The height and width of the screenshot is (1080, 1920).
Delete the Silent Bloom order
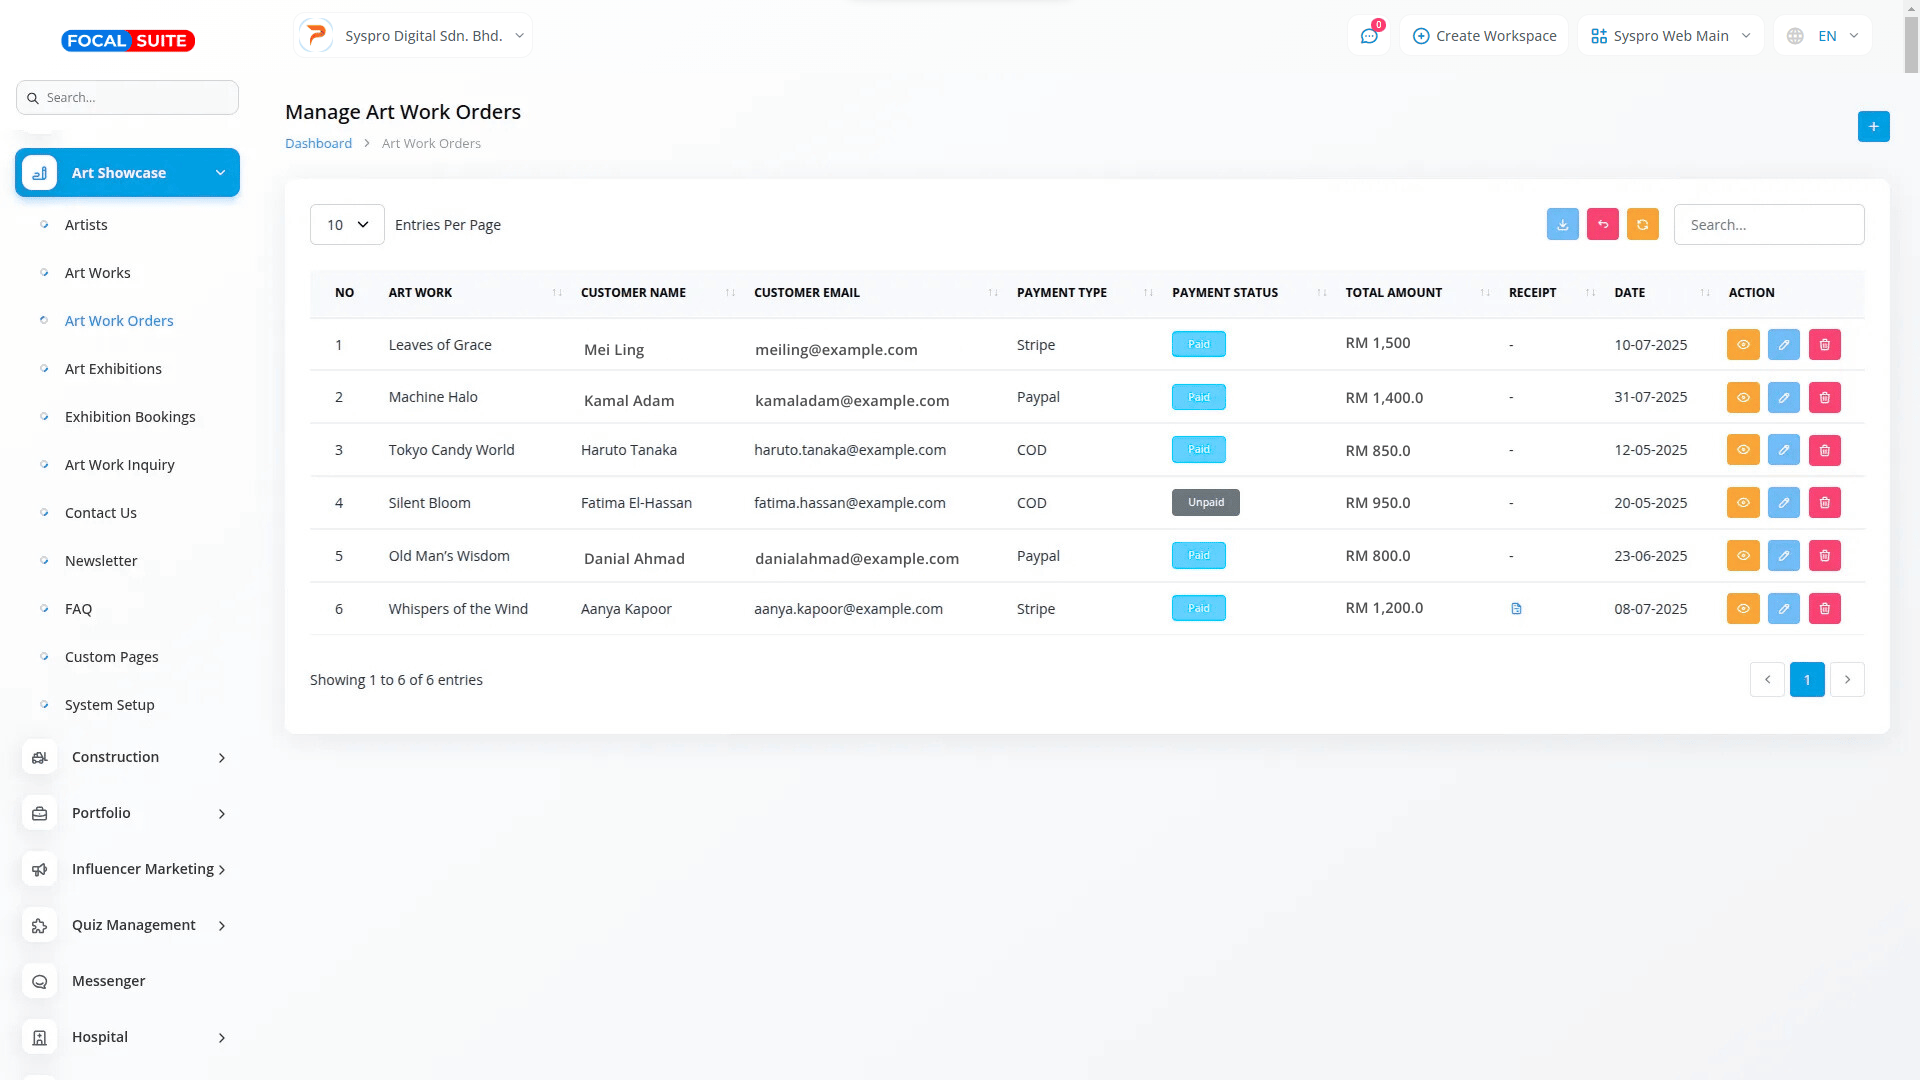[1824, 503]
